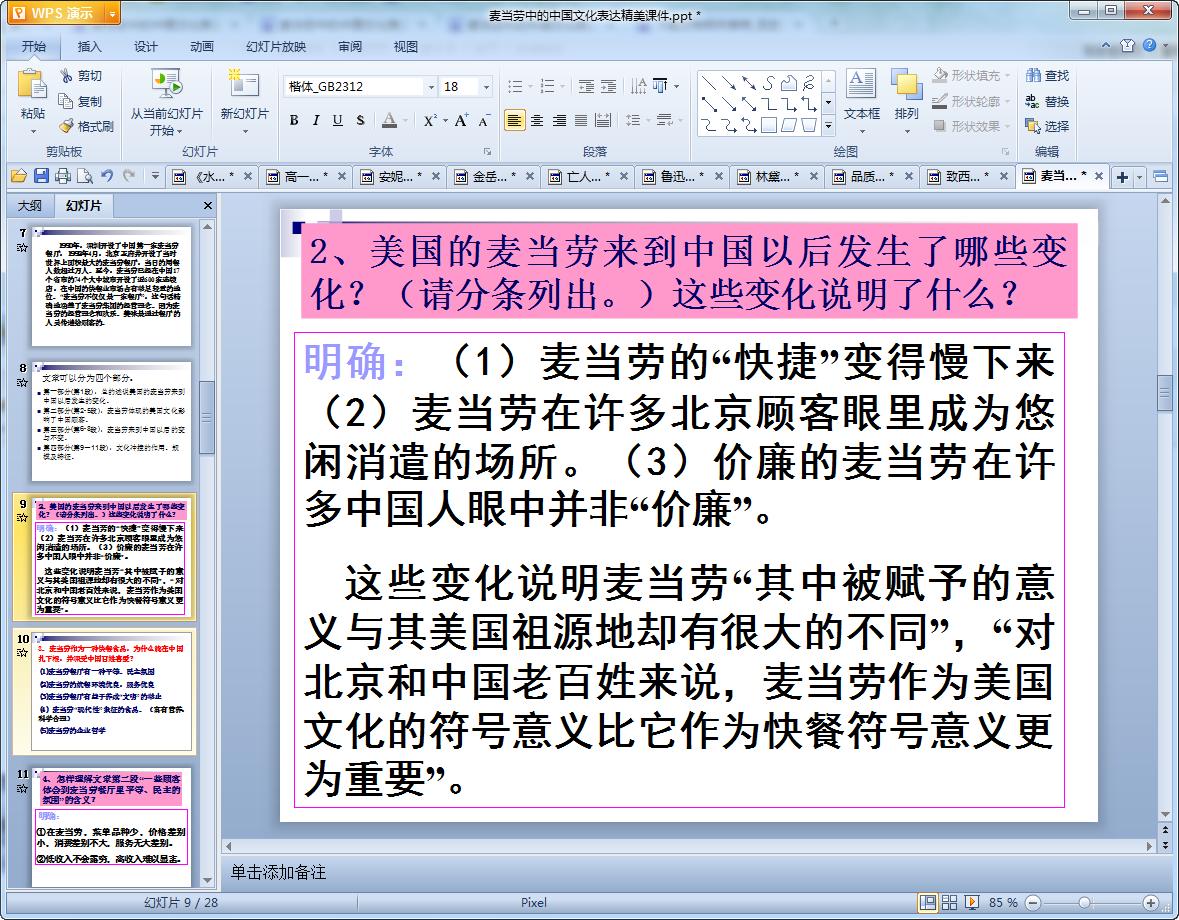Screen dimensions: 1179x920
Task: Click the new document plus button
Action: pos(1122,177)
